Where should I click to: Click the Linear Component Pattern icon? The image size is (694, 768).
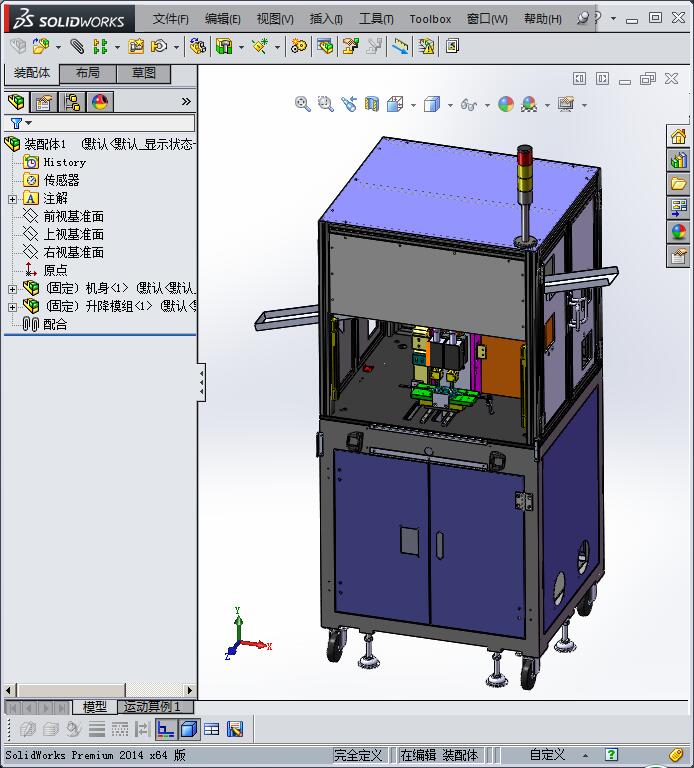click(100, 47)
